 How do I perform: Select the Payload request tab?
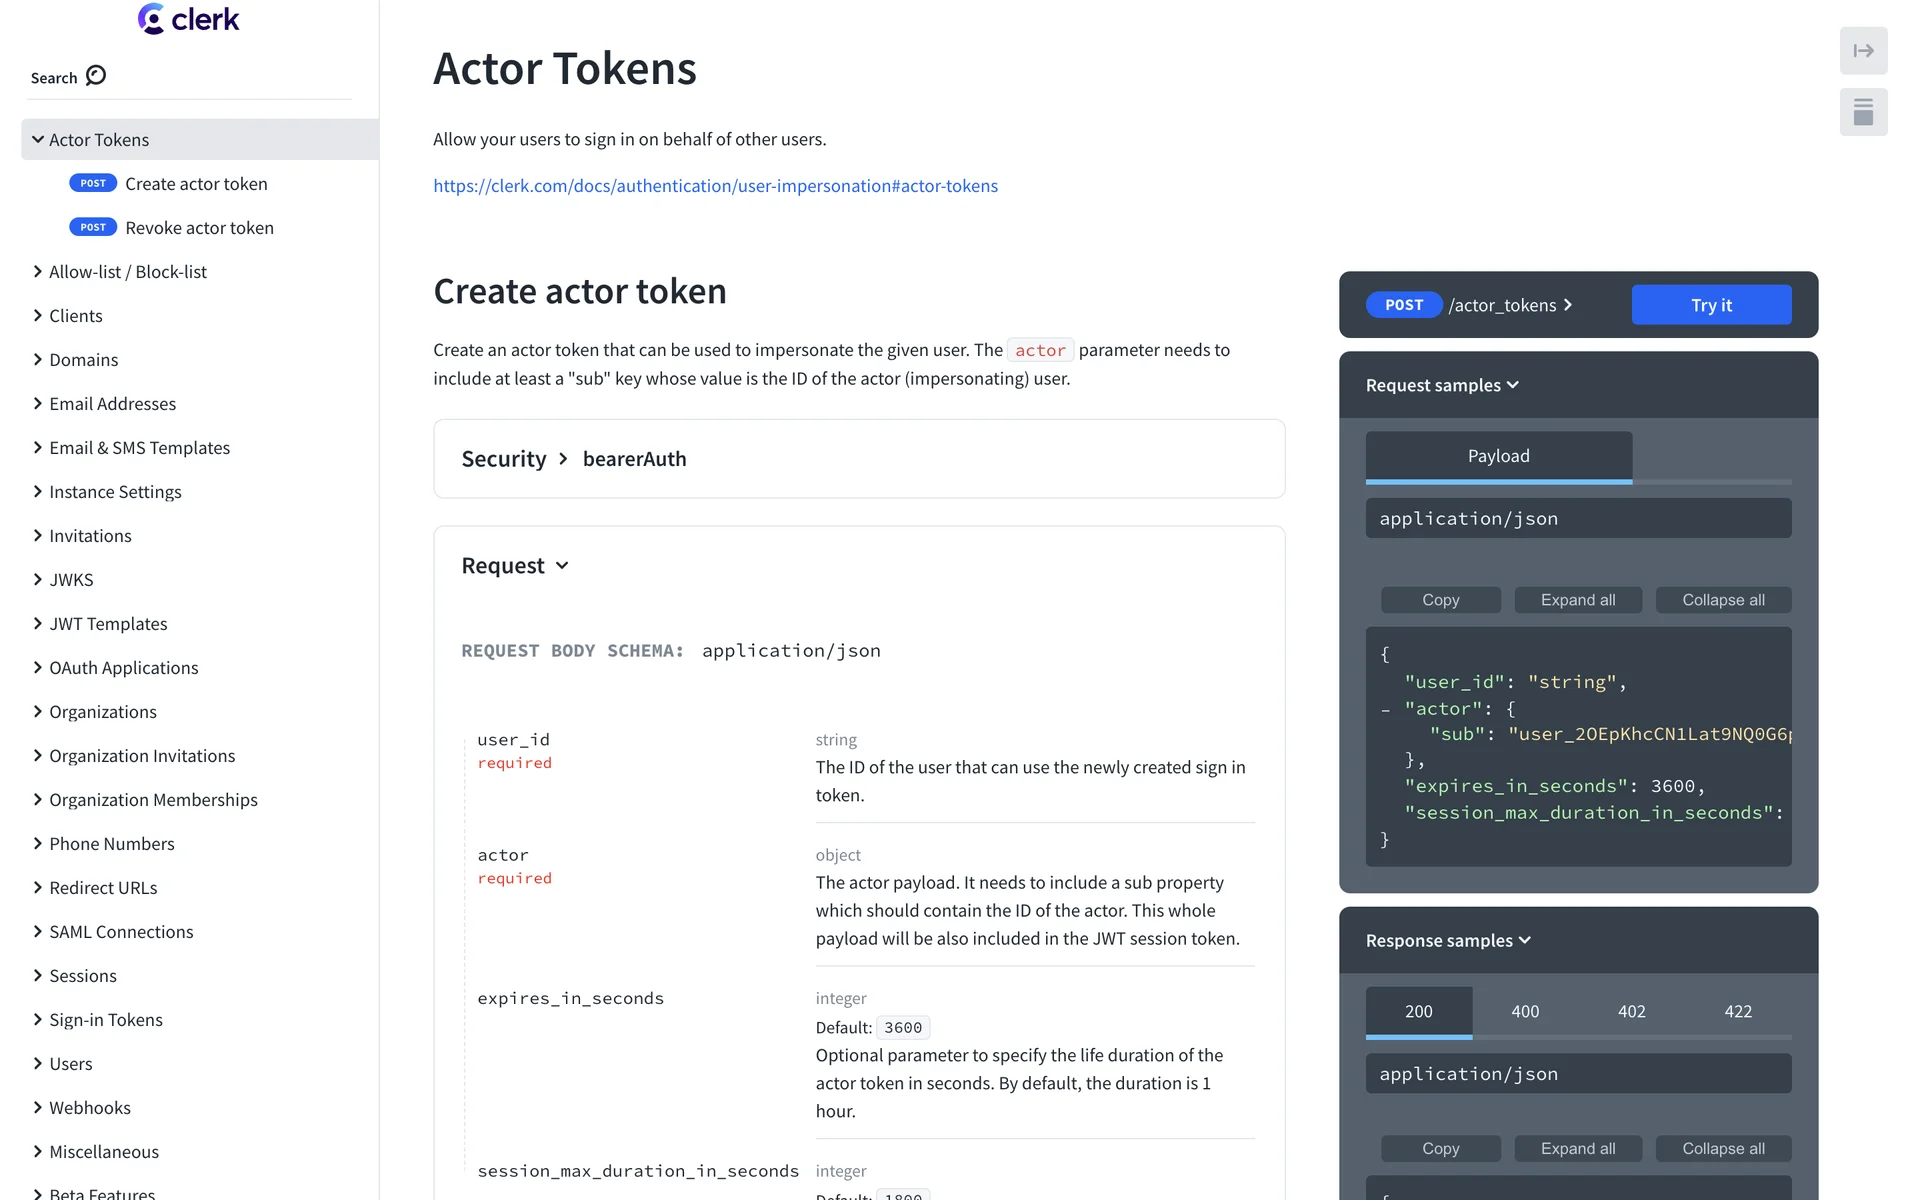[x=1498, y=456]
